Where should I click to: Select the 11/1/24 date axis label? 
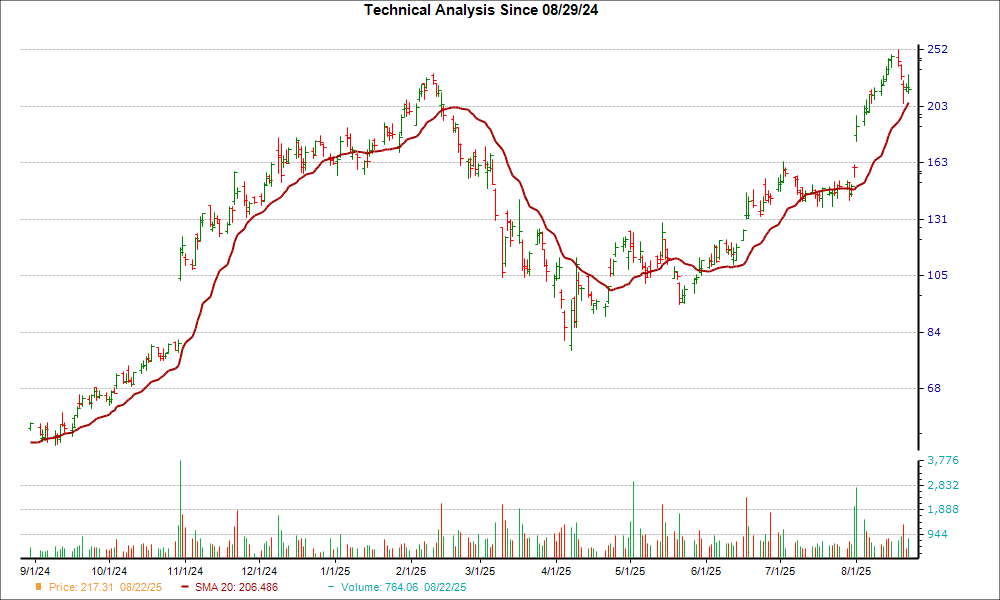(x=181, y=571)
